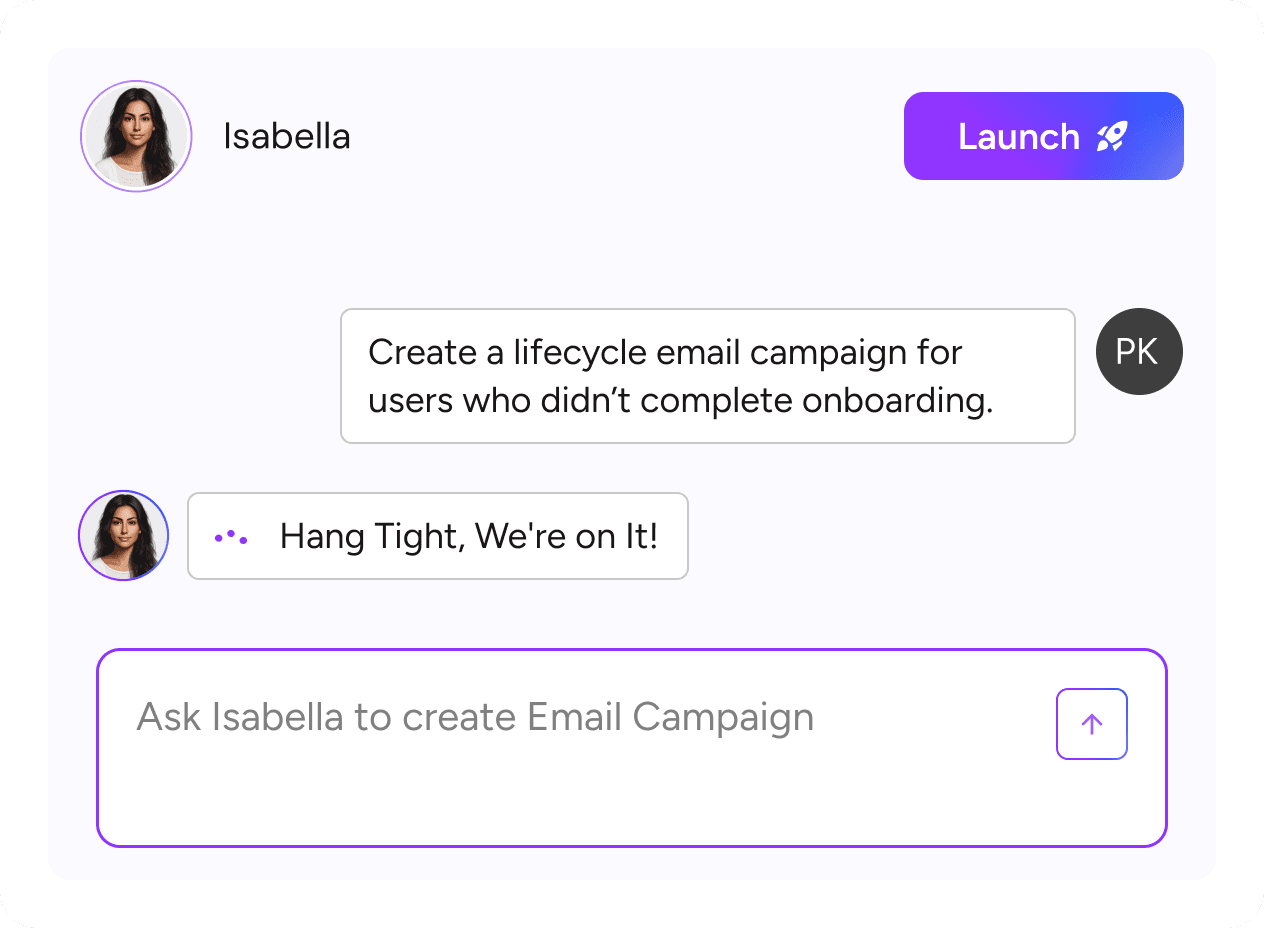Click the text "Create a lifecycle email campaign for"
This screenshot has width=1264, height=928.
[665, 352]
